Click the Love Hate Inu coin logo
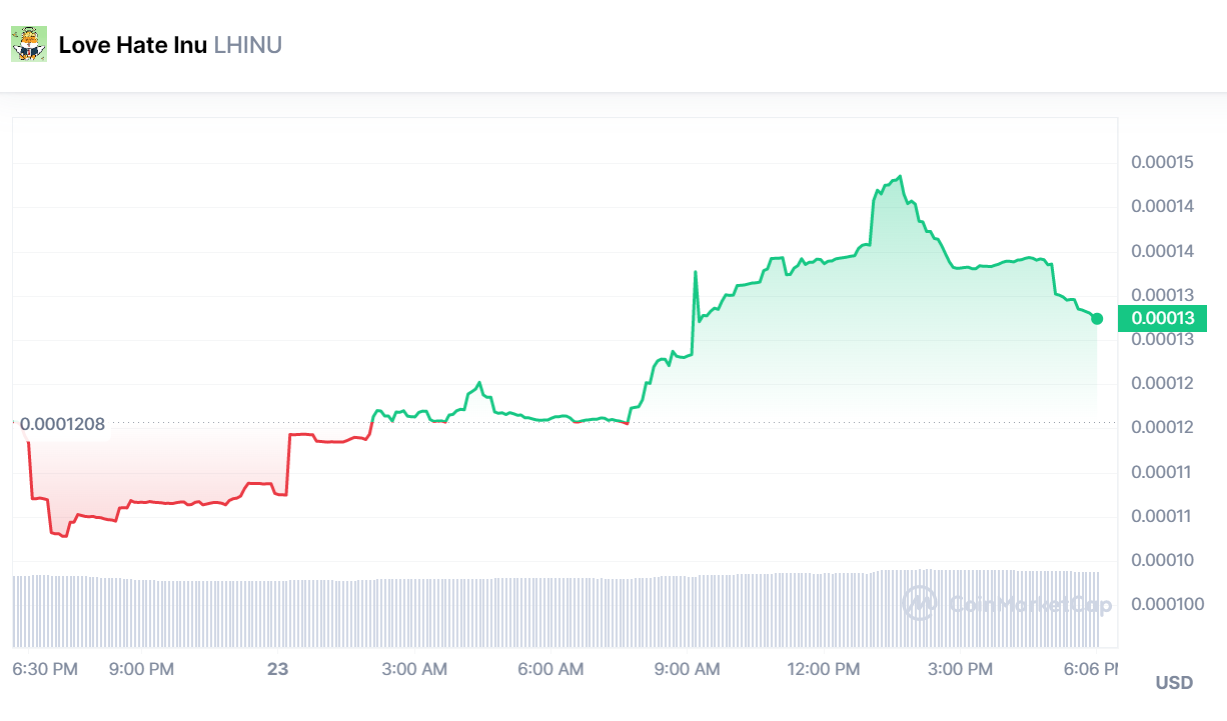Screen dimensions: 1227x721 (x=29, y=44)
